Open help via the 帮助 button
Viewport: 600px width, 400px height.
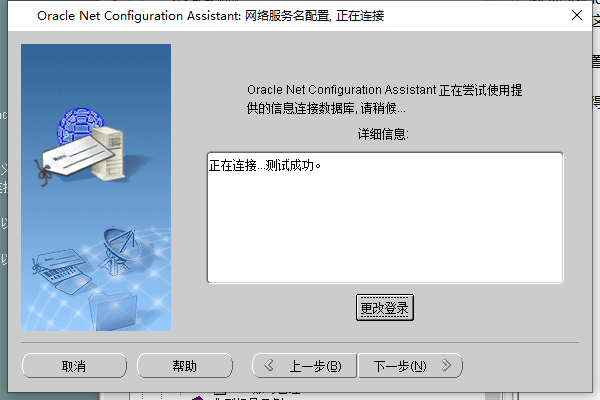[x=185, y=366]
